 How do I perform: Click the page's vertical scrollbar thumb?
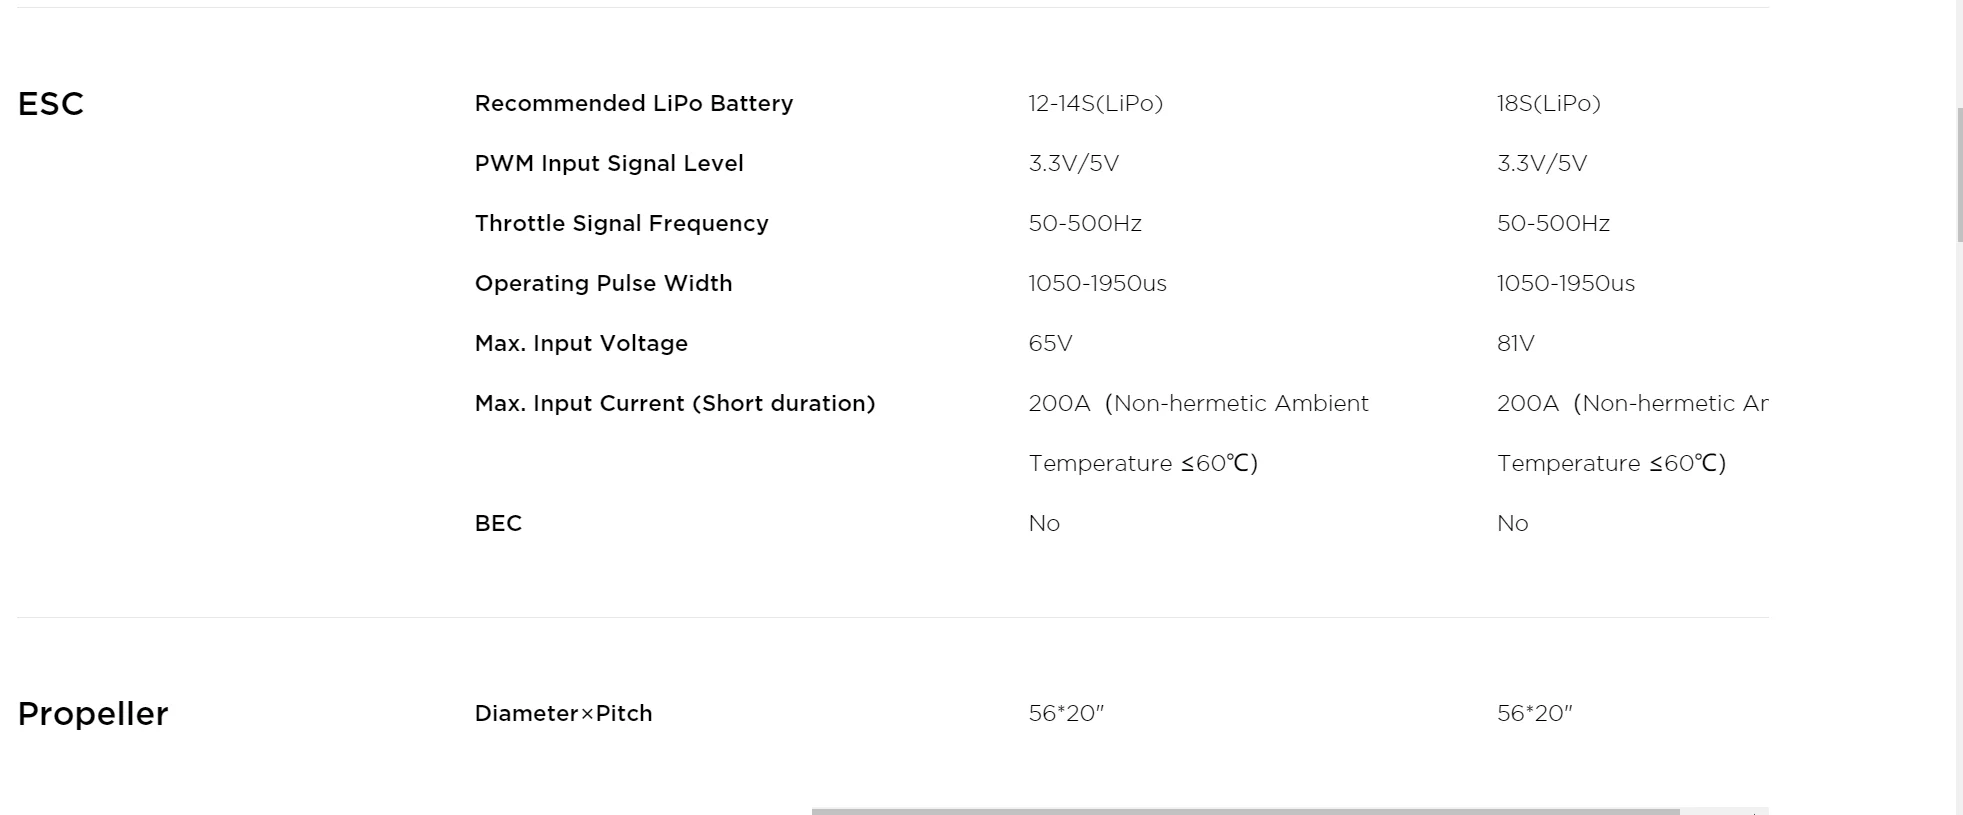coord(1959,174)
